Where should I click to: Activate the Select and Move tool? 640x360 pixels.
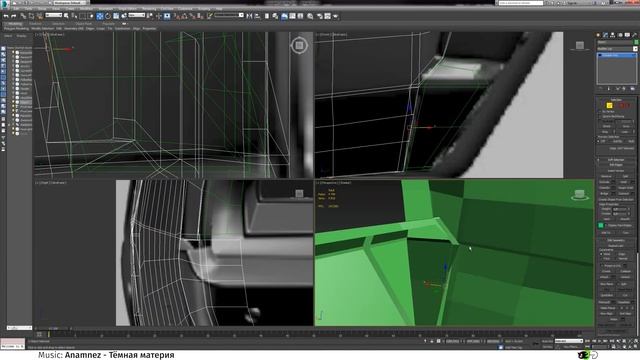tap(100, 16)
